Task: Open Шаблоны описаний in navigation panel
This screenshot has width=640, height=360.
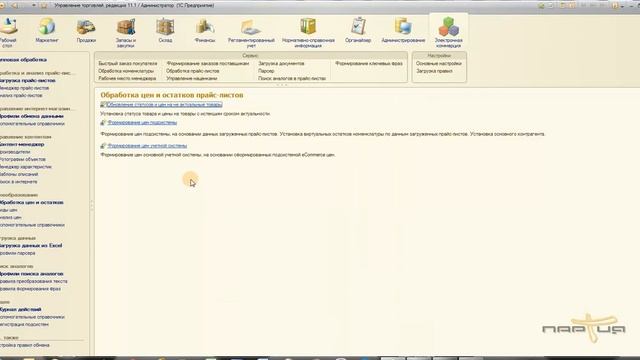Action: 19,174
